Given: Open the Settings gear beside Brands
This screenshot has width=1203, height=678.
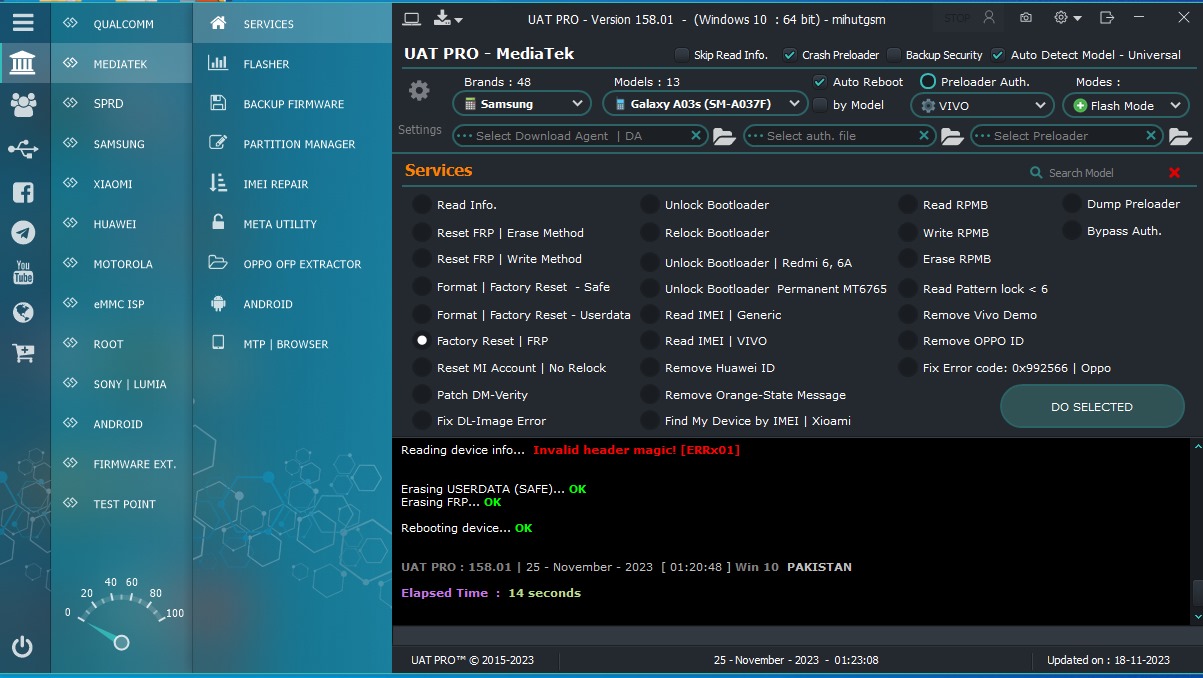Looking at the screenshot, I should click(x=419, y=91).
